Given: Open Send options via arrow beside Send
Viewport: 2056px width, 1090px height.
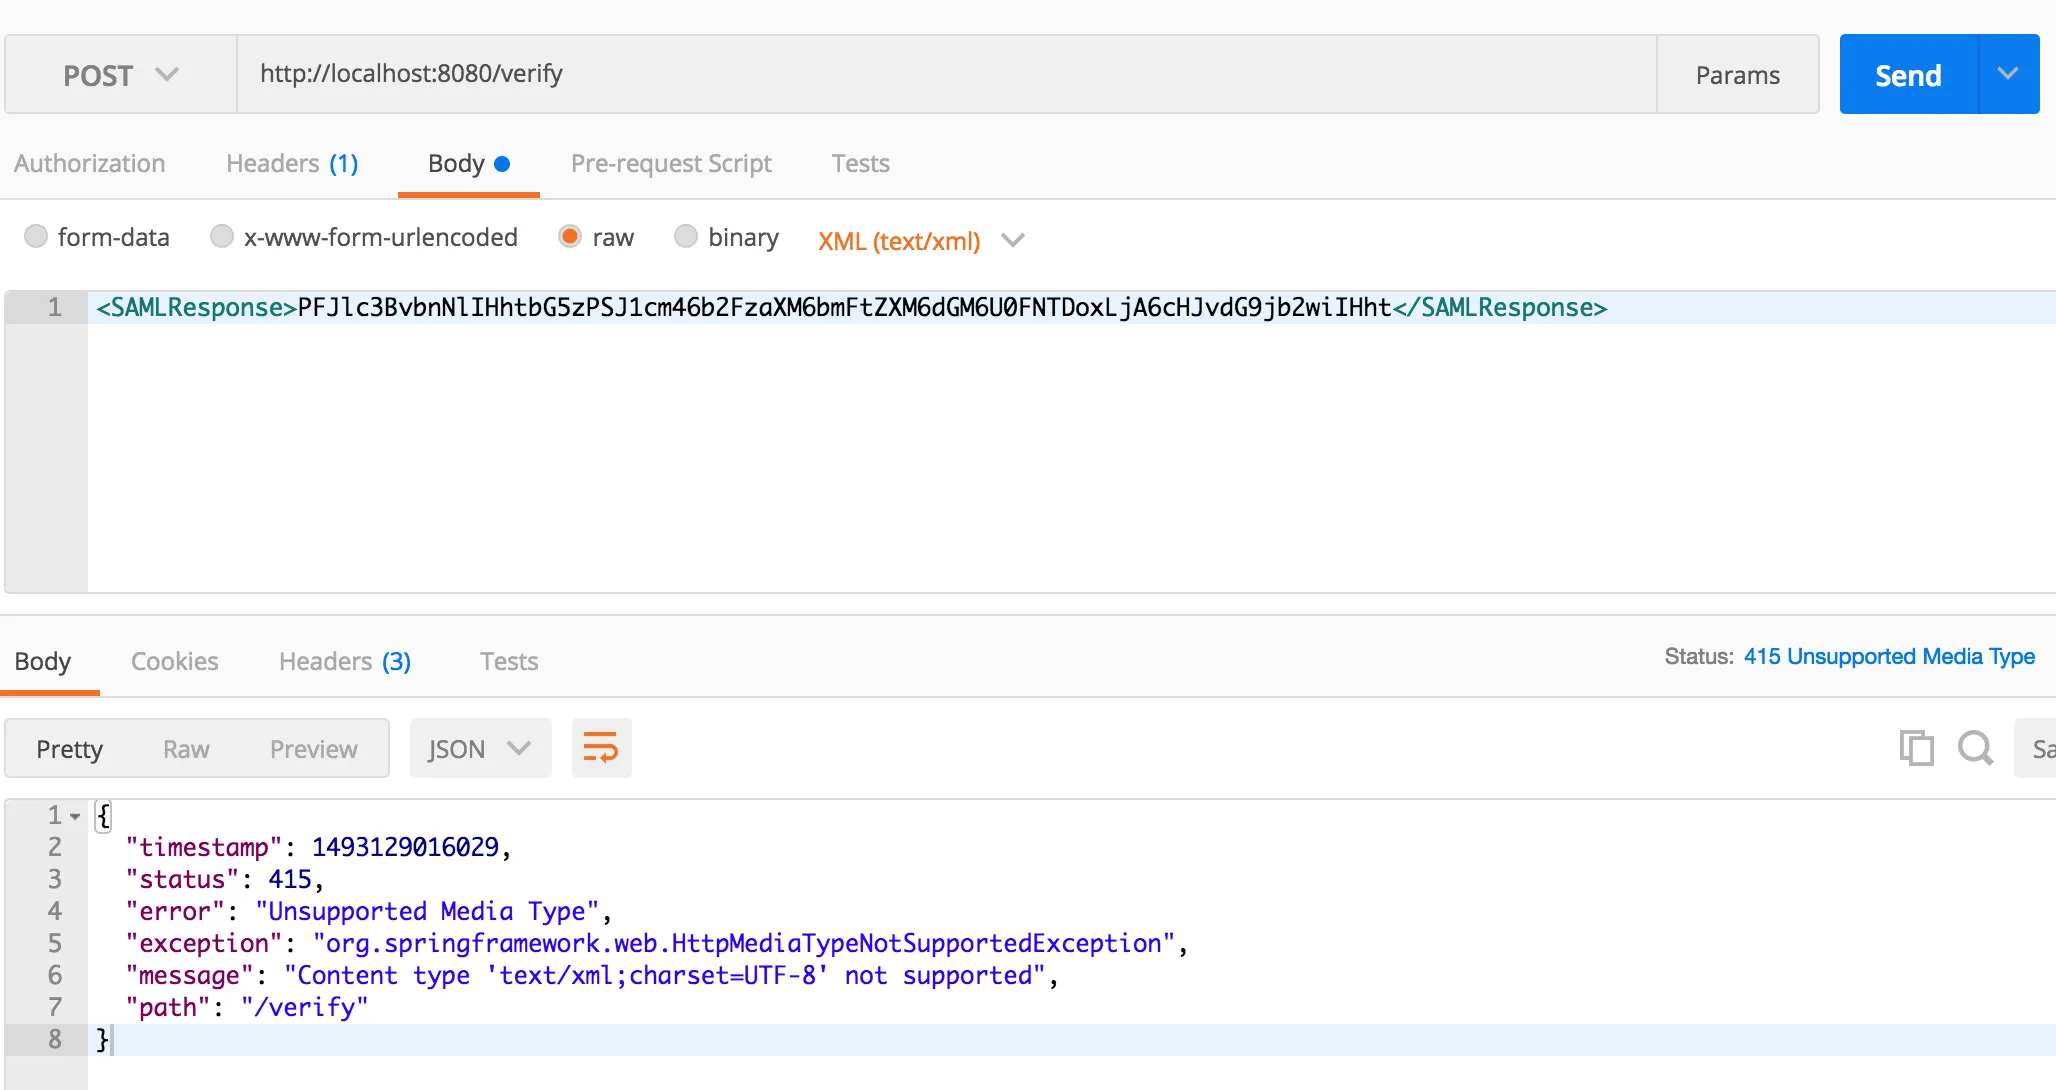Looking at the screenshot, I should coord(2008,74).
